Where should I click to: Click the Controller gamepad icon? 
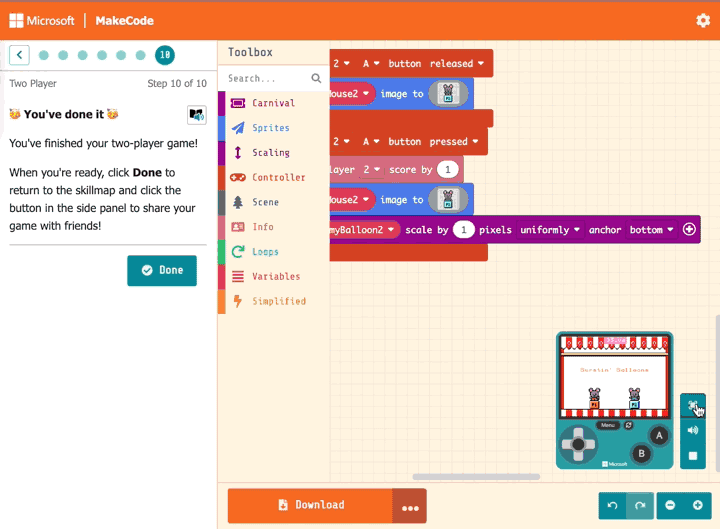[x=238, y=177]
